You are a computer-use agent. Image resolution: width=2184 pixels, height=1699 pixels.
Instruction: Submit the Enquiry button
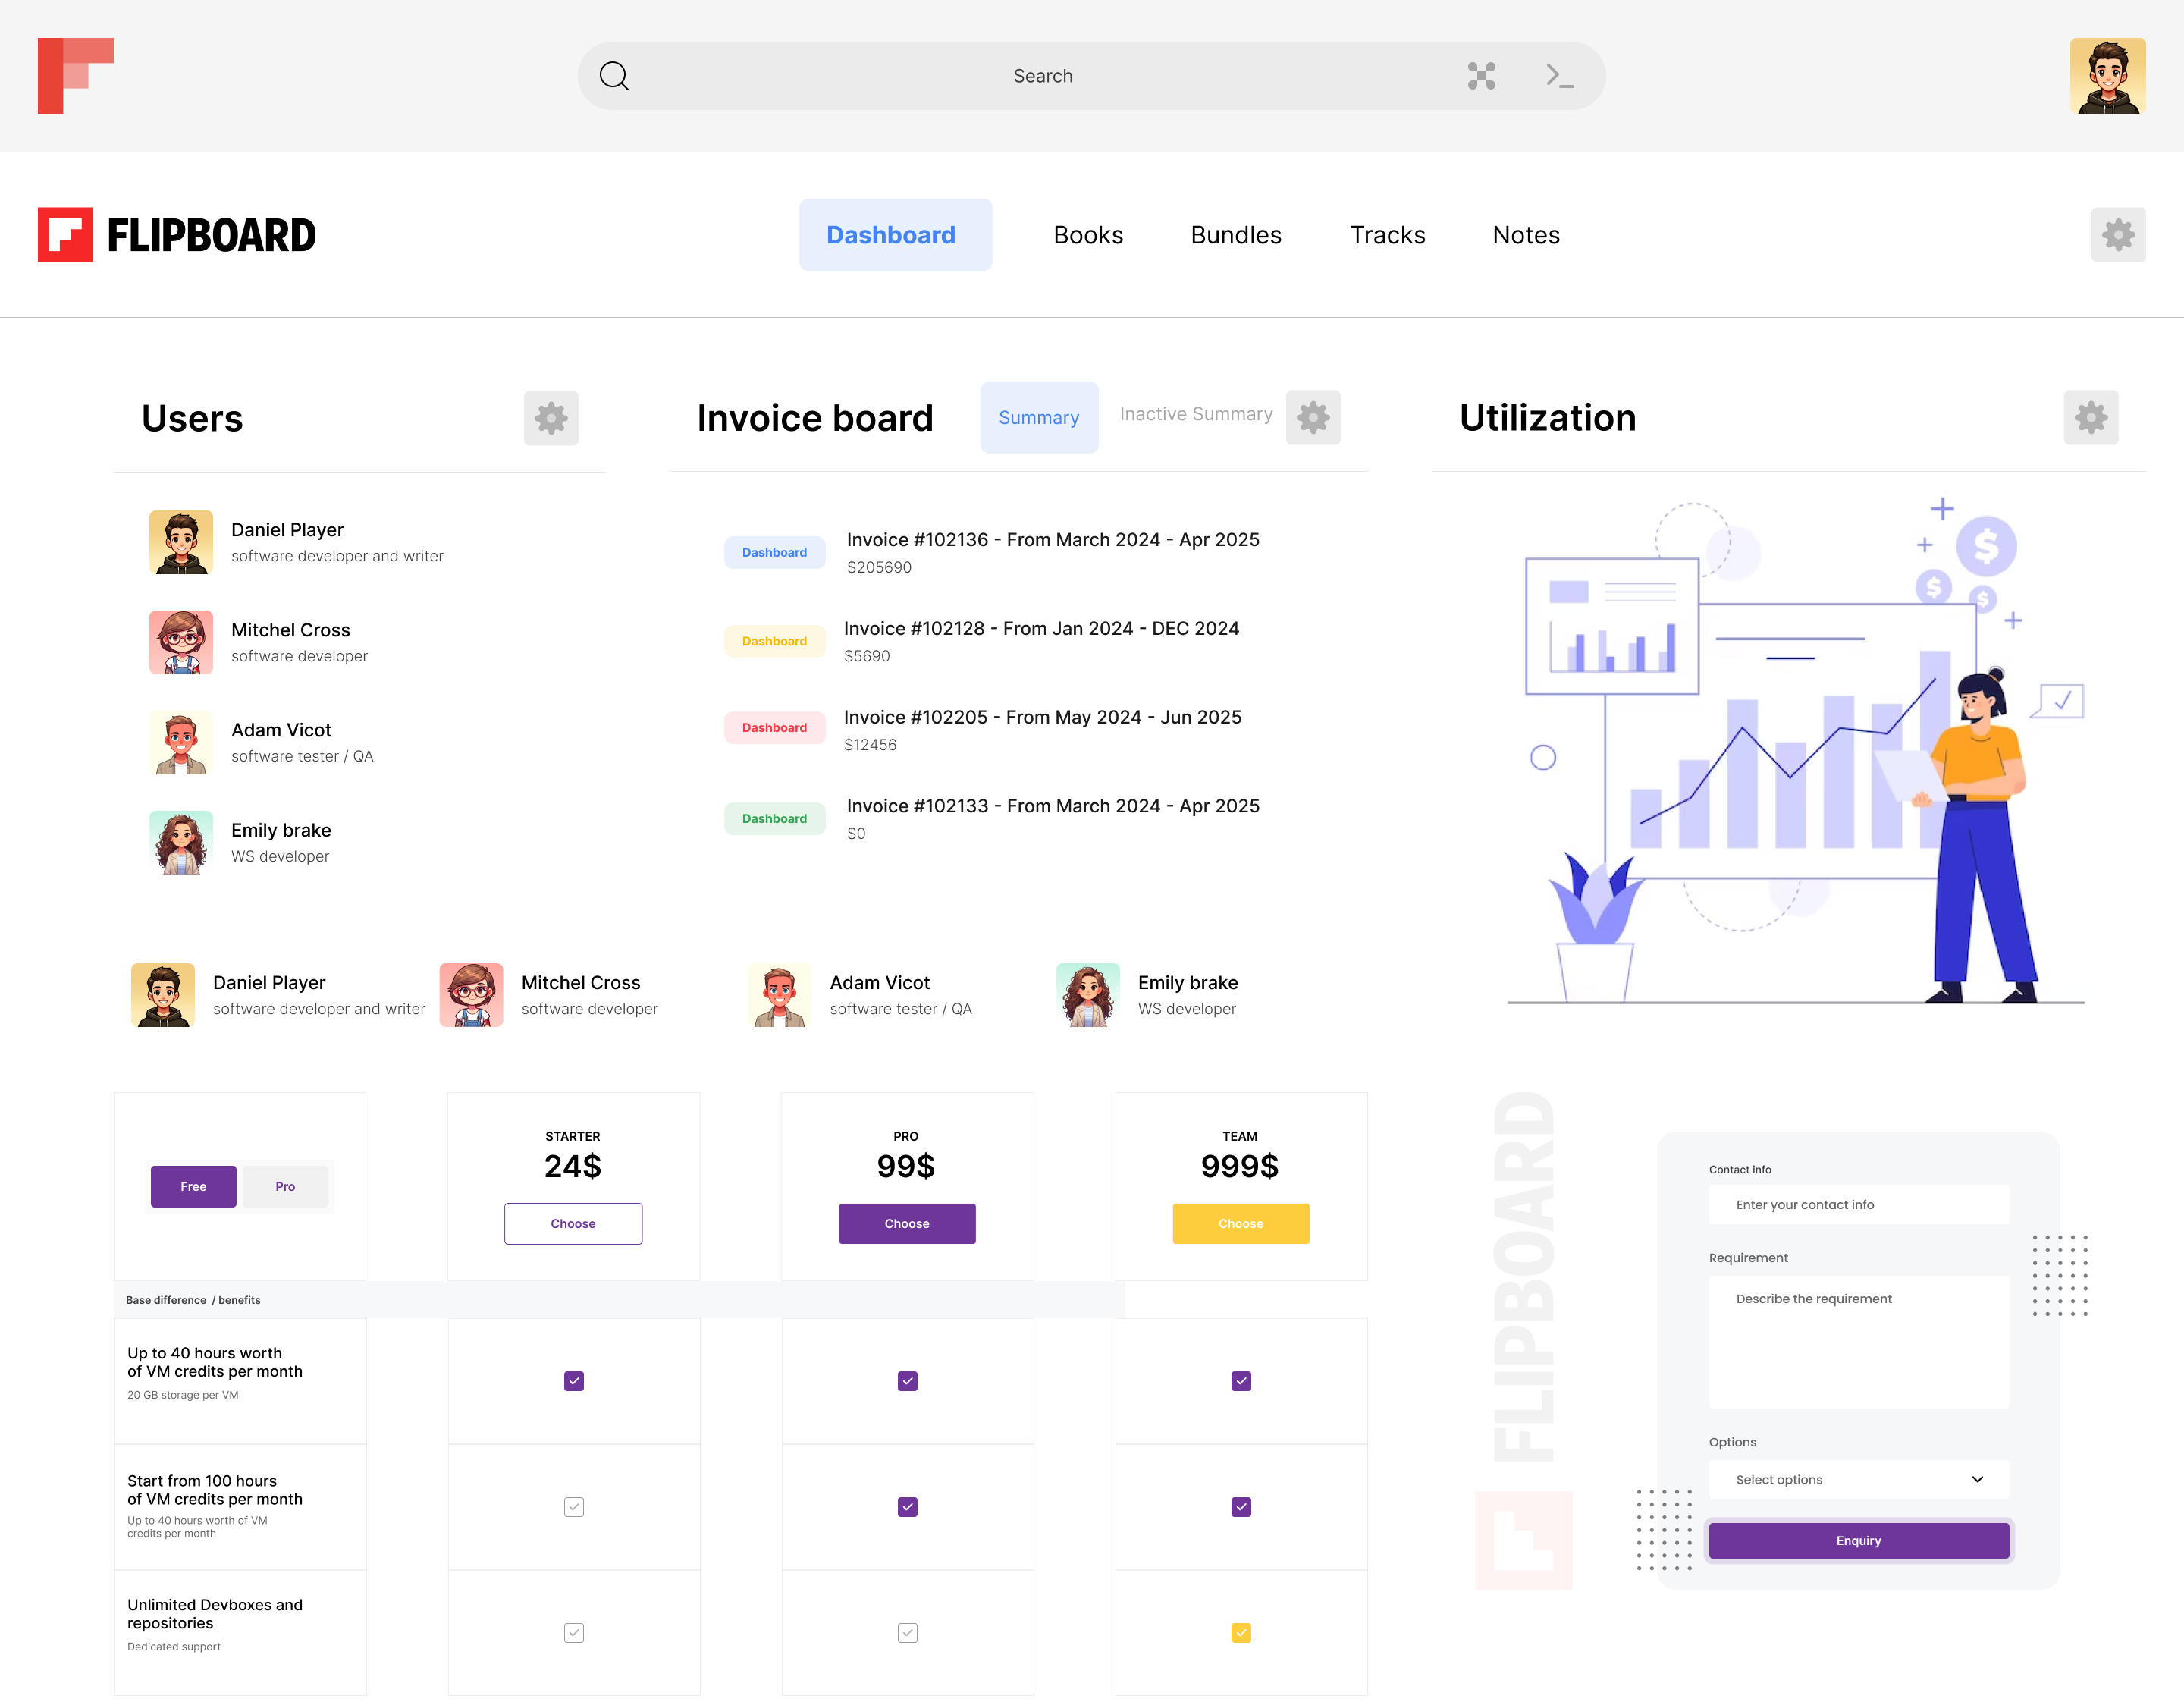click(1858, 1540)
